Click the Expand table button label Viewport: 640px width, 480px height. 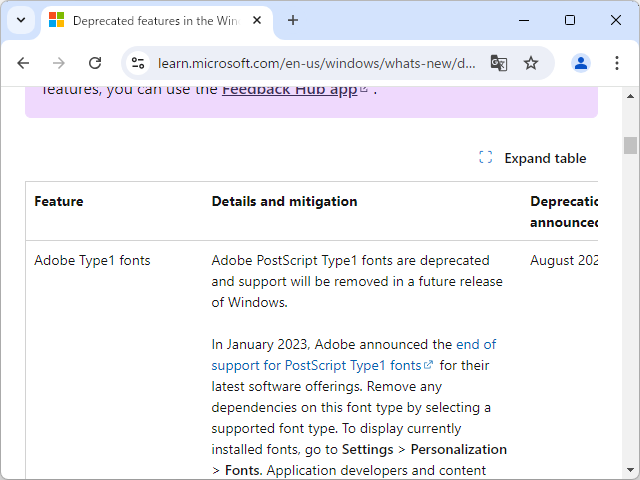pyautogui.click(x=545, y=158)
